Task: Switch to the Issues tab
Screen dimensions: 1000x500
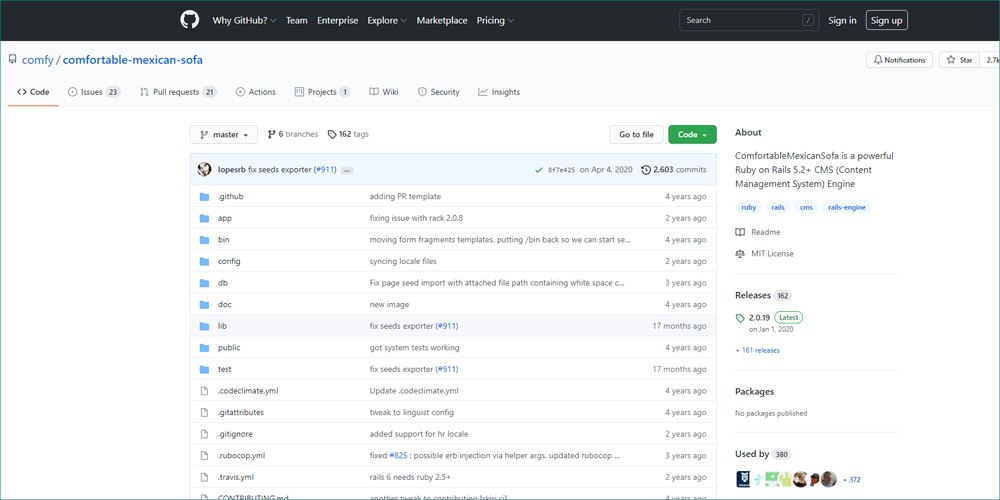Action: [94, 92]
